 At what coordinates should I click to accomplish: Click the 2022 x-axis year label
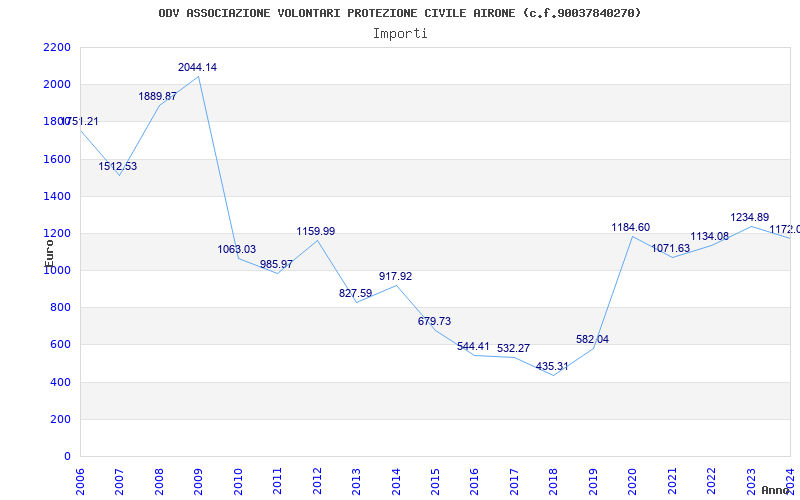coord(711,482)
